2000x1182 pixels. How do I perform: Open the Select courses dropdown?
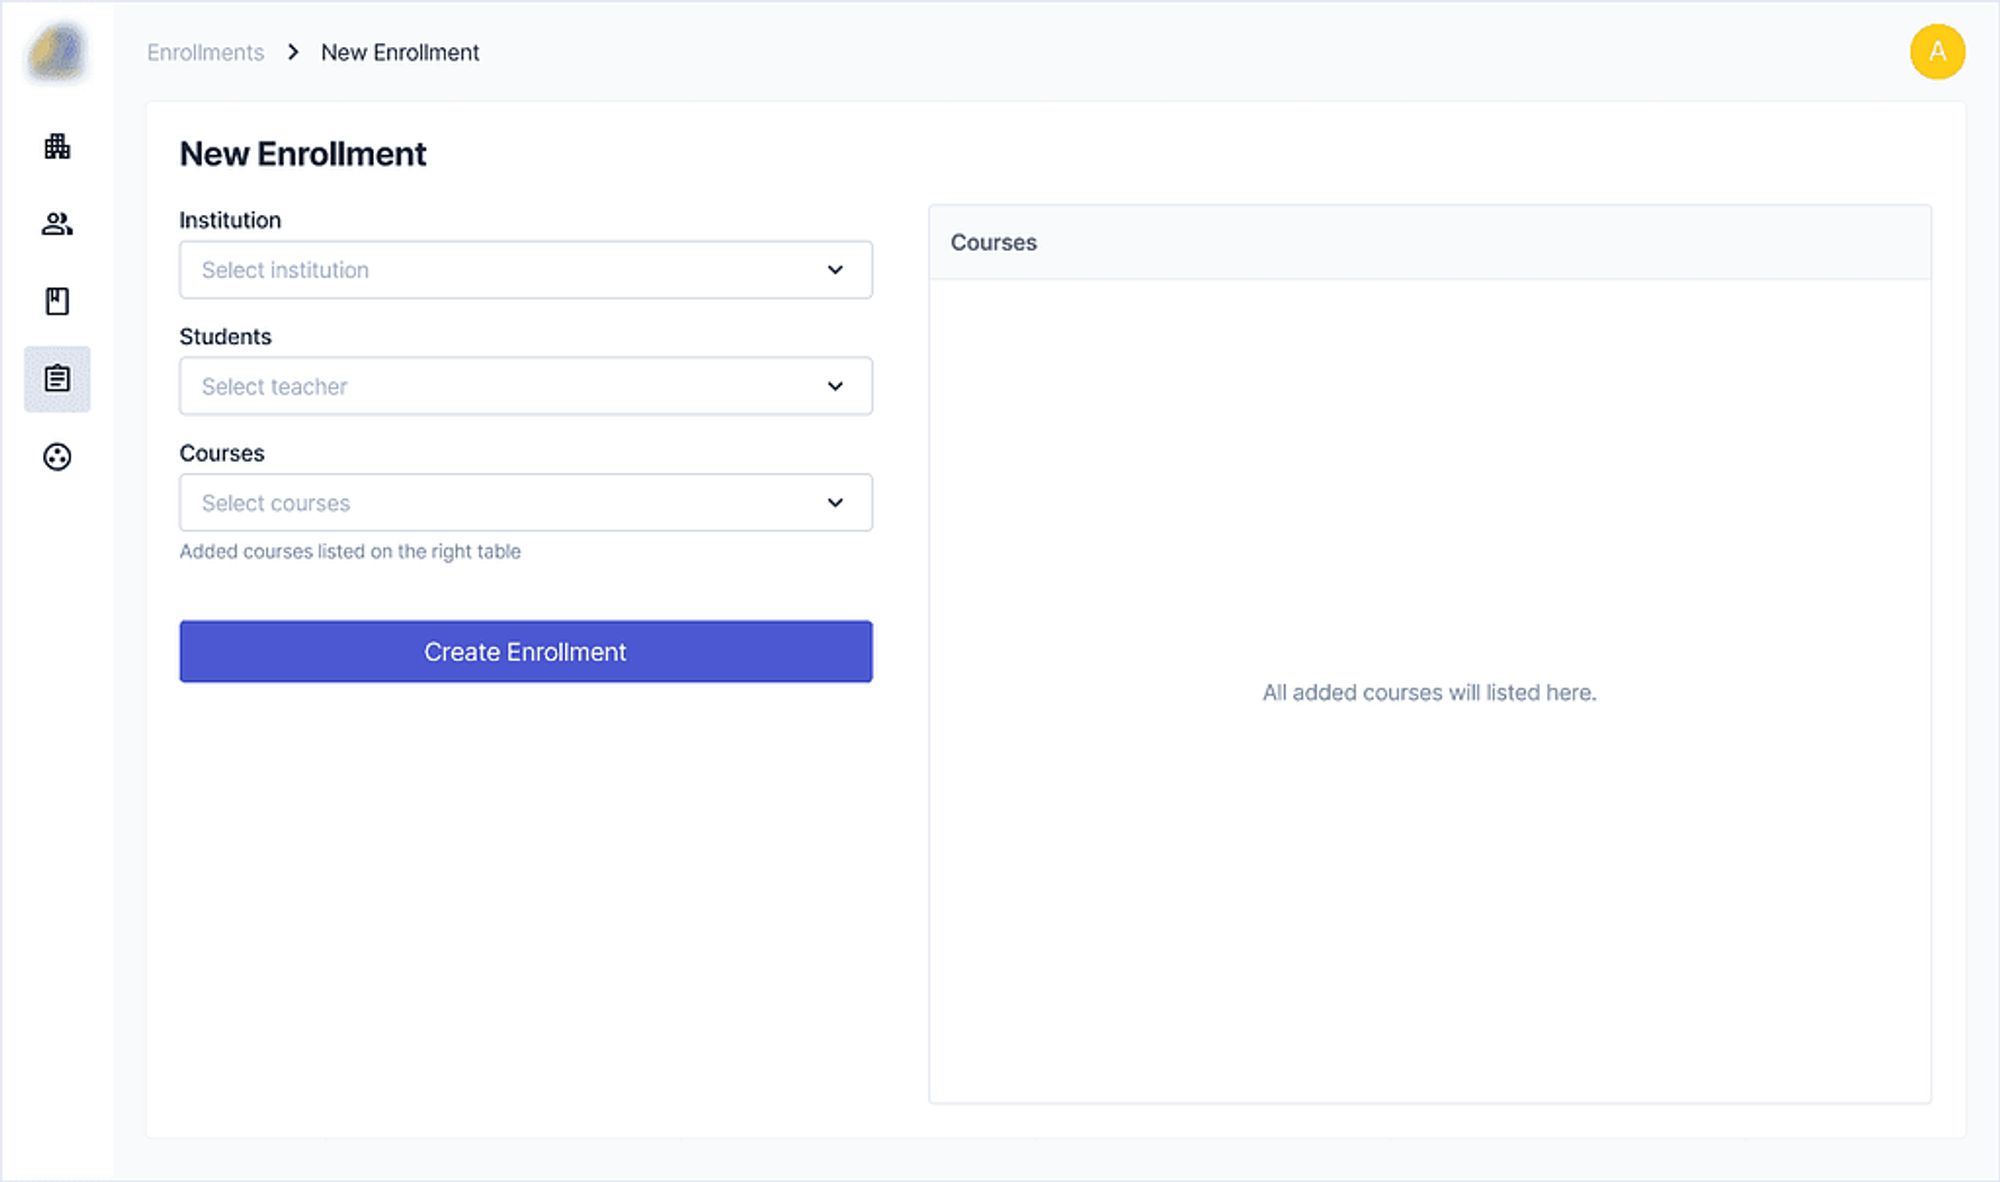[x=526, y=502]
